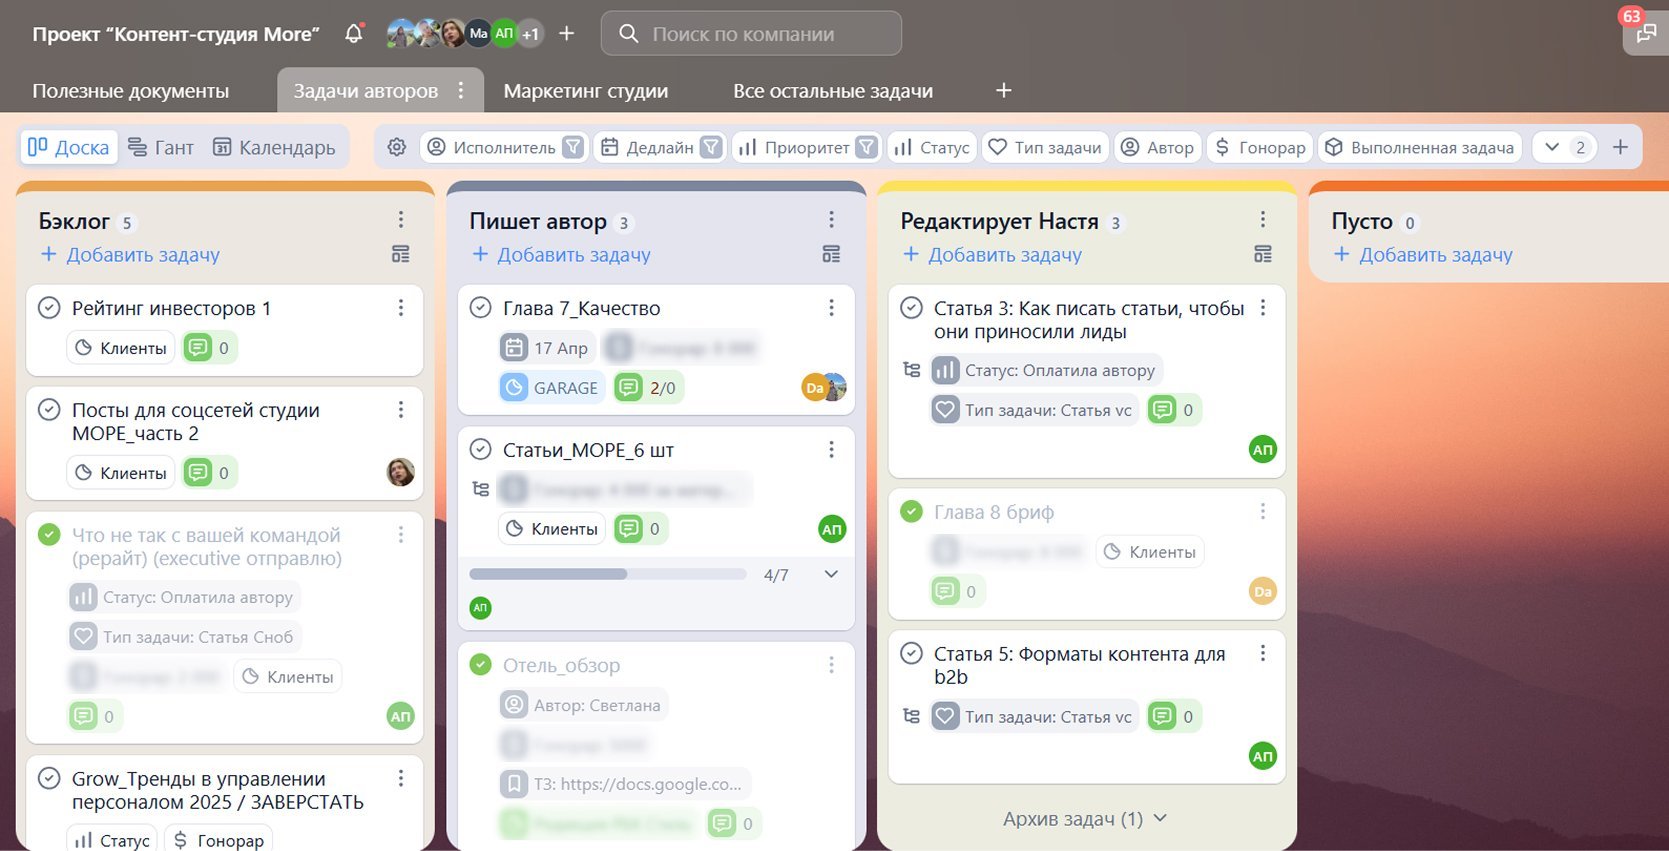Mark Статья 3 as complete
1669x851 pixels.
click(x=911, y=308)
